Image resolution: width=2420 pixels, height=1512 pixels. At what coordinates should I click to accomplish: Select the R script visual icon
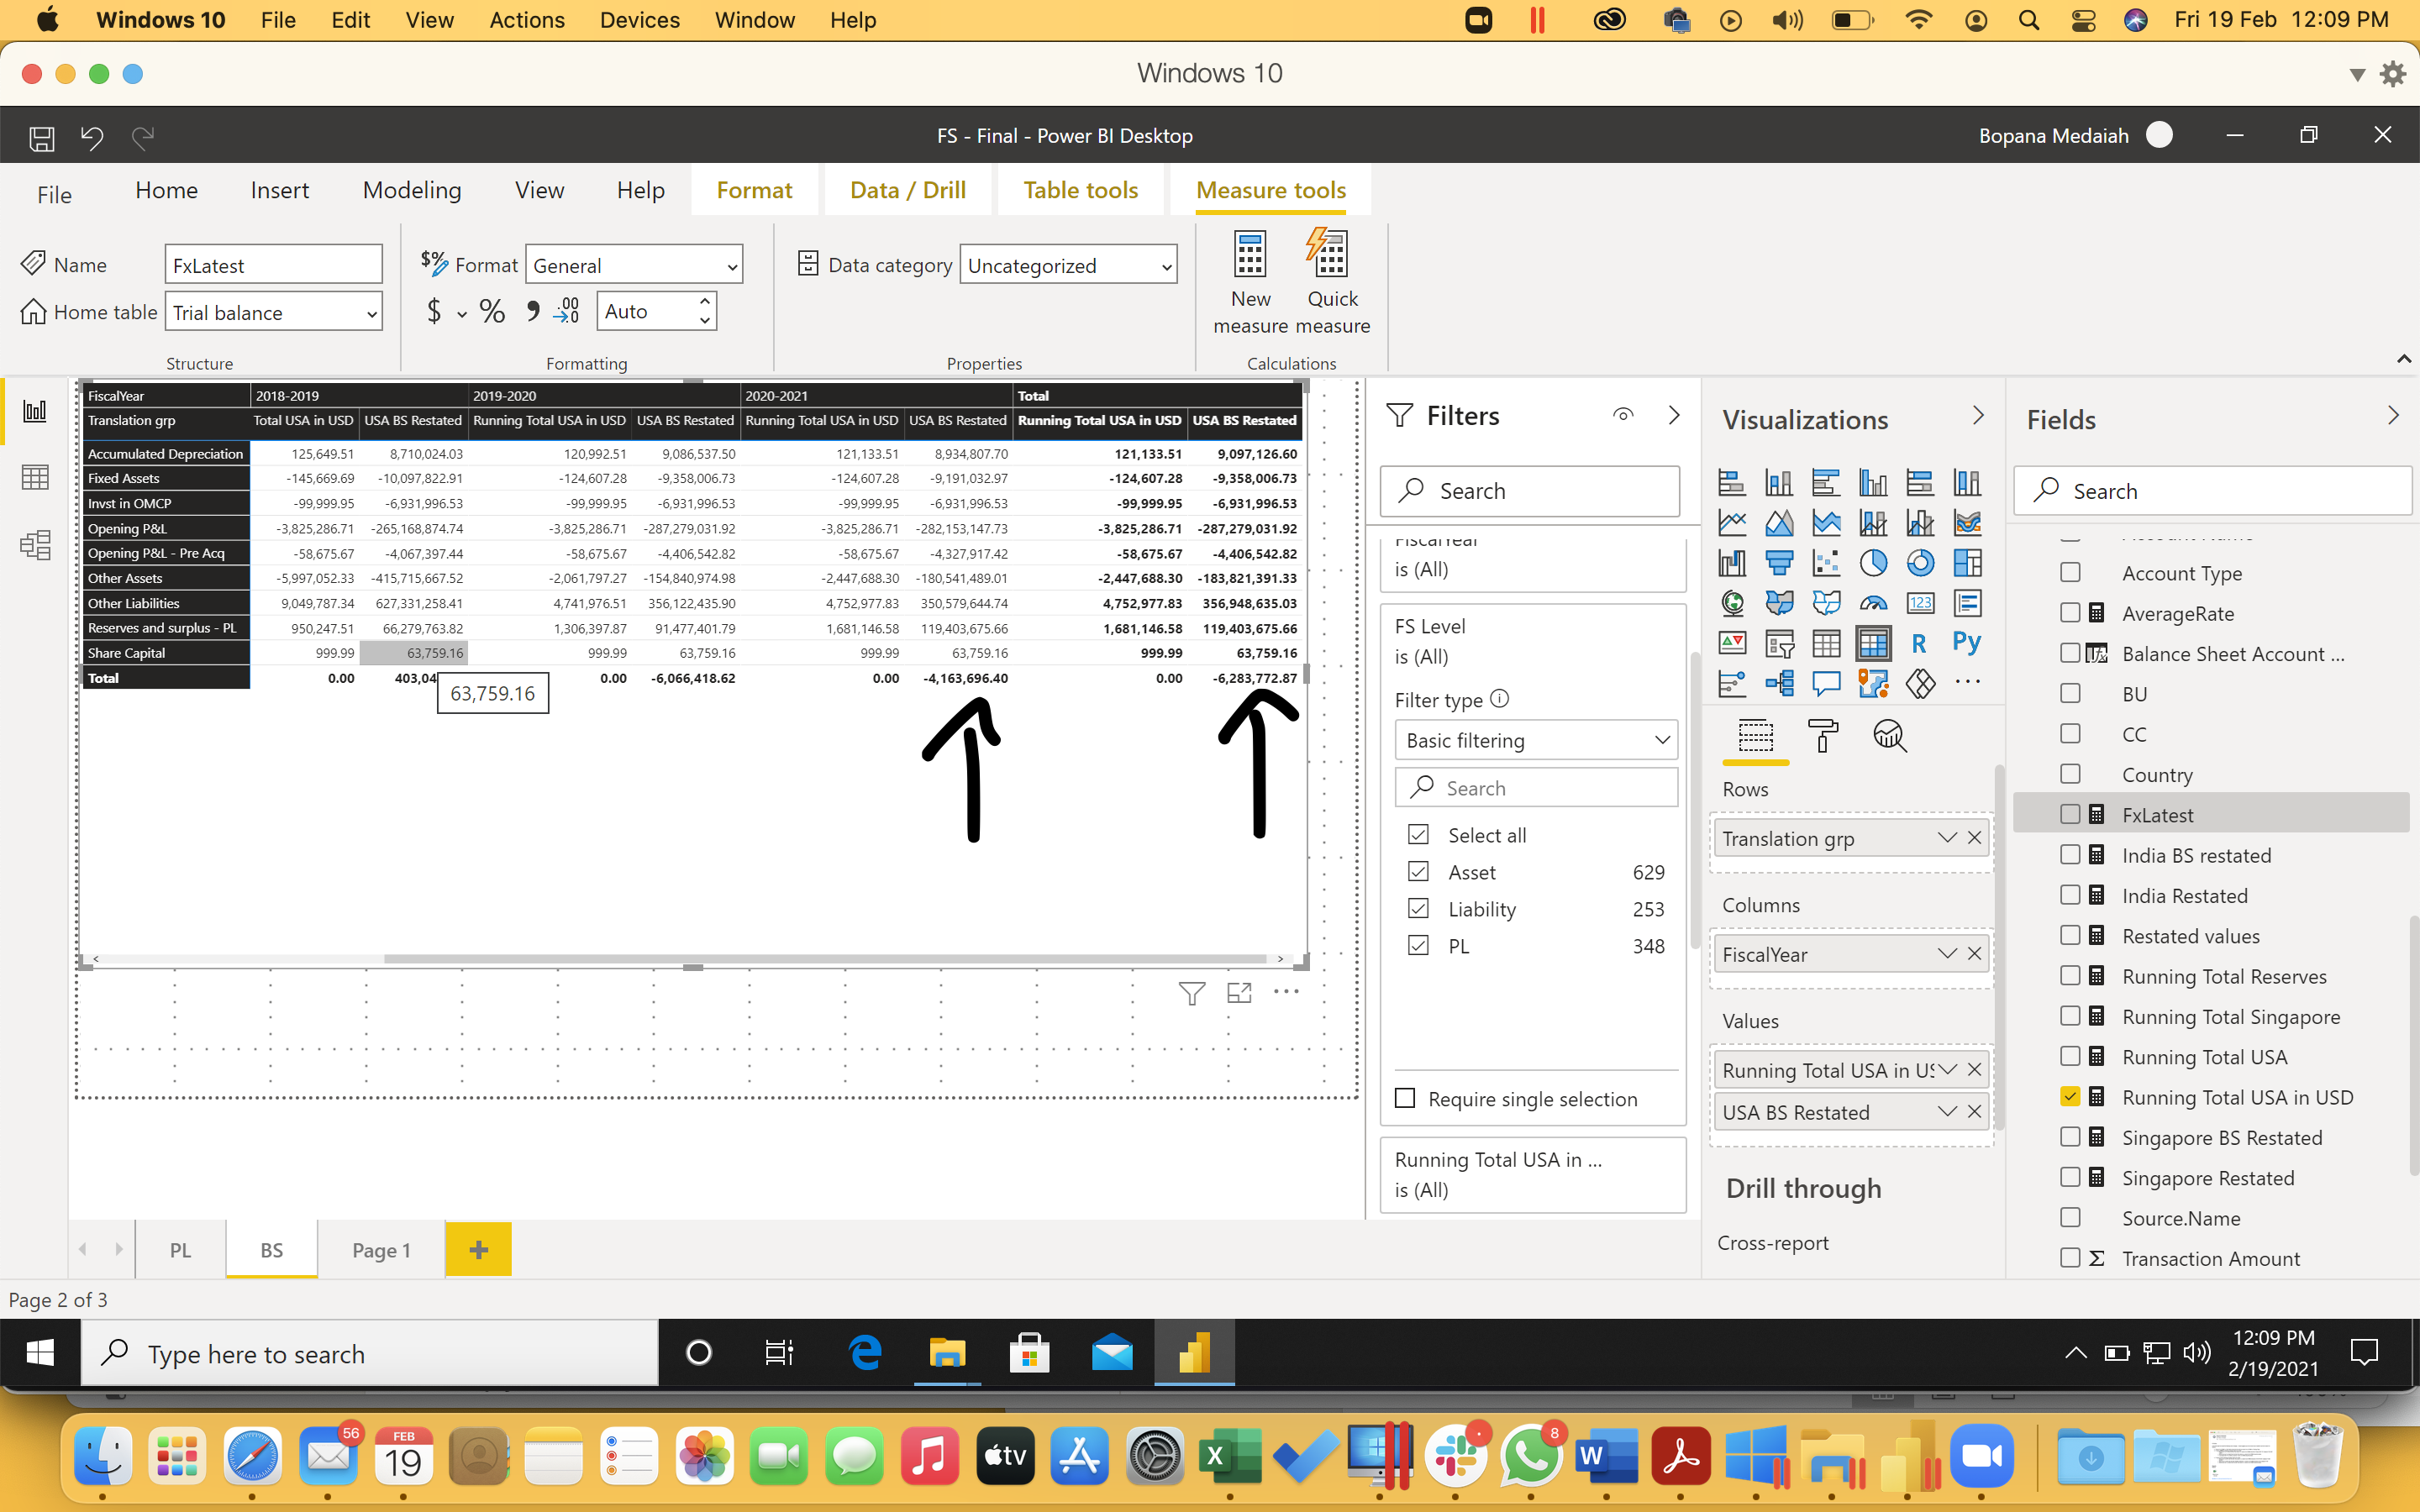click(x=1919, y=643)
